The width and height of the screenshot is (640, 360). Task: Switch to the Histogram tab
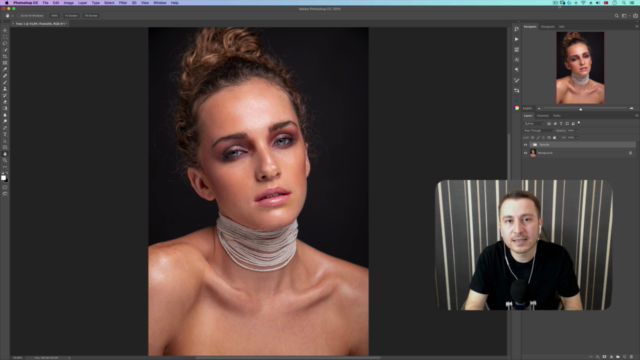[548, 27]
